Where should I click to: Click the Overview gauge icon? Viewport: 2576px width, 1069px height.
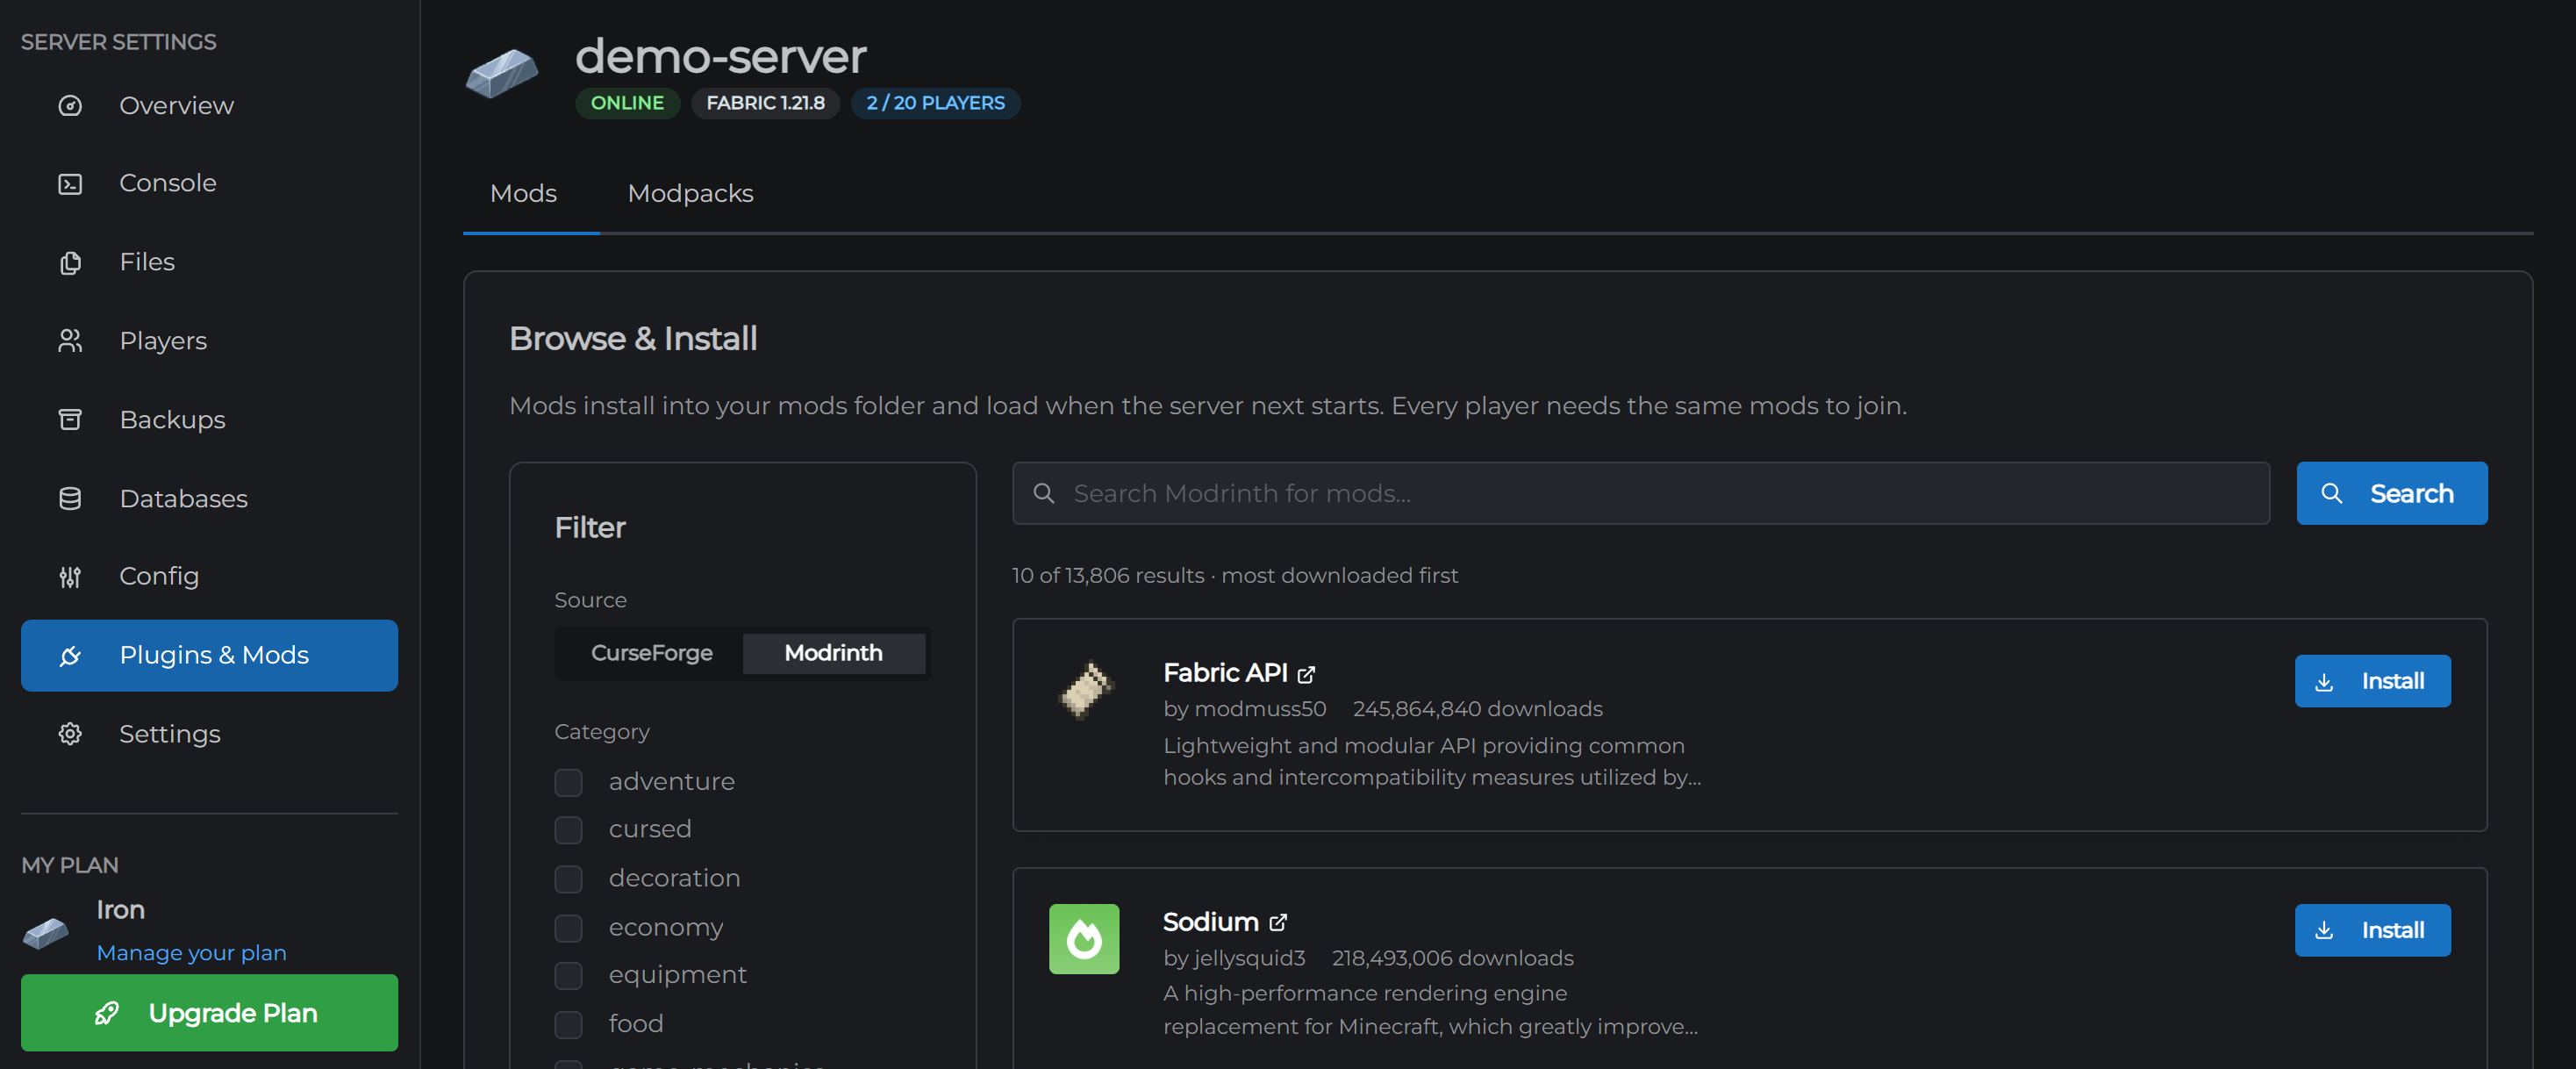pos(70,105)
